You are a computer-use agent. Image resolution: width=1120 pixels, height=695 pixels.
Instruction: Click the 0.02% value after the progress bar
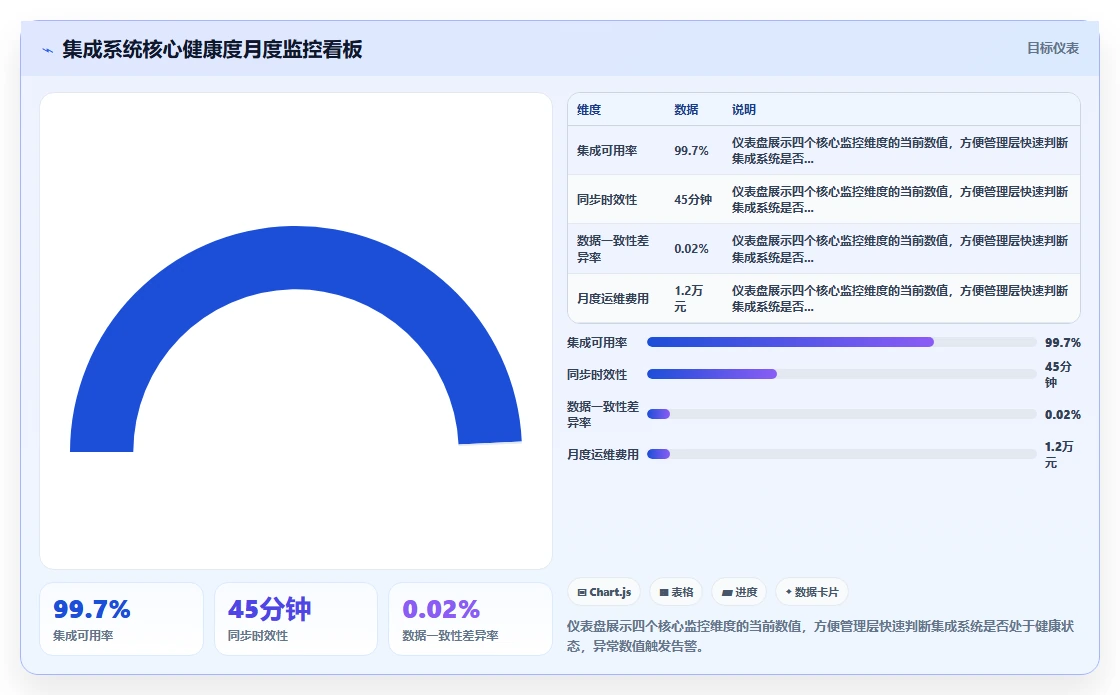(x=1063, y=414)
